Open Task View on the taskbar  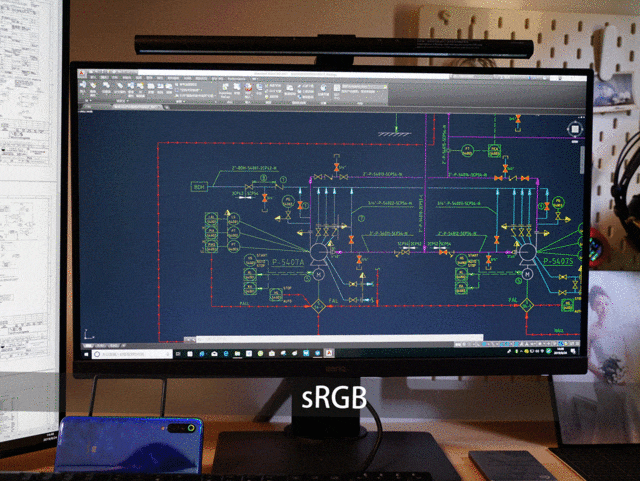tap(178, 354)
